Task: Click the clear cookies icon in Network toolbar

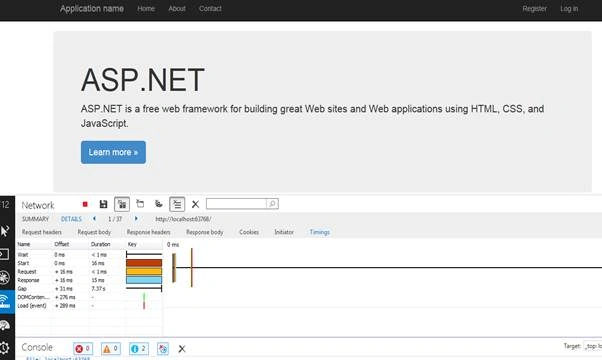Action: coord(159,204)
